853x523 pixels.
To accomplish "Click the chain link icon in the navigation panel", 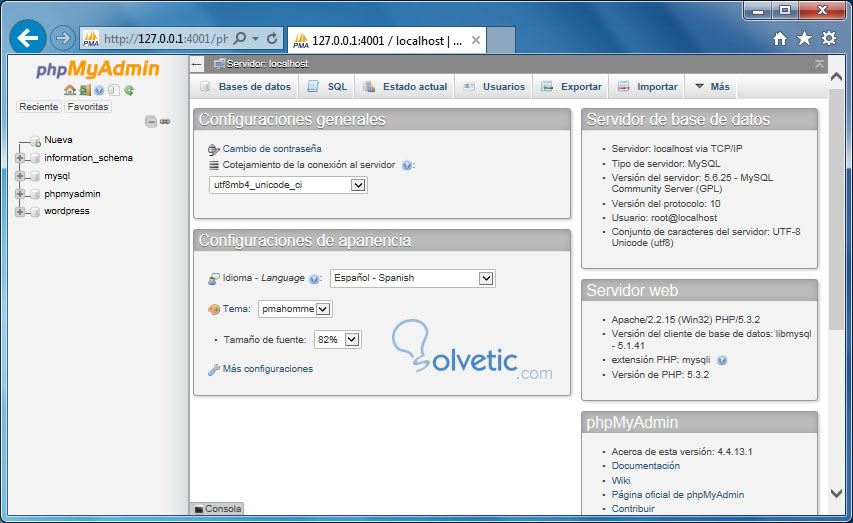I will pos(165,121).
